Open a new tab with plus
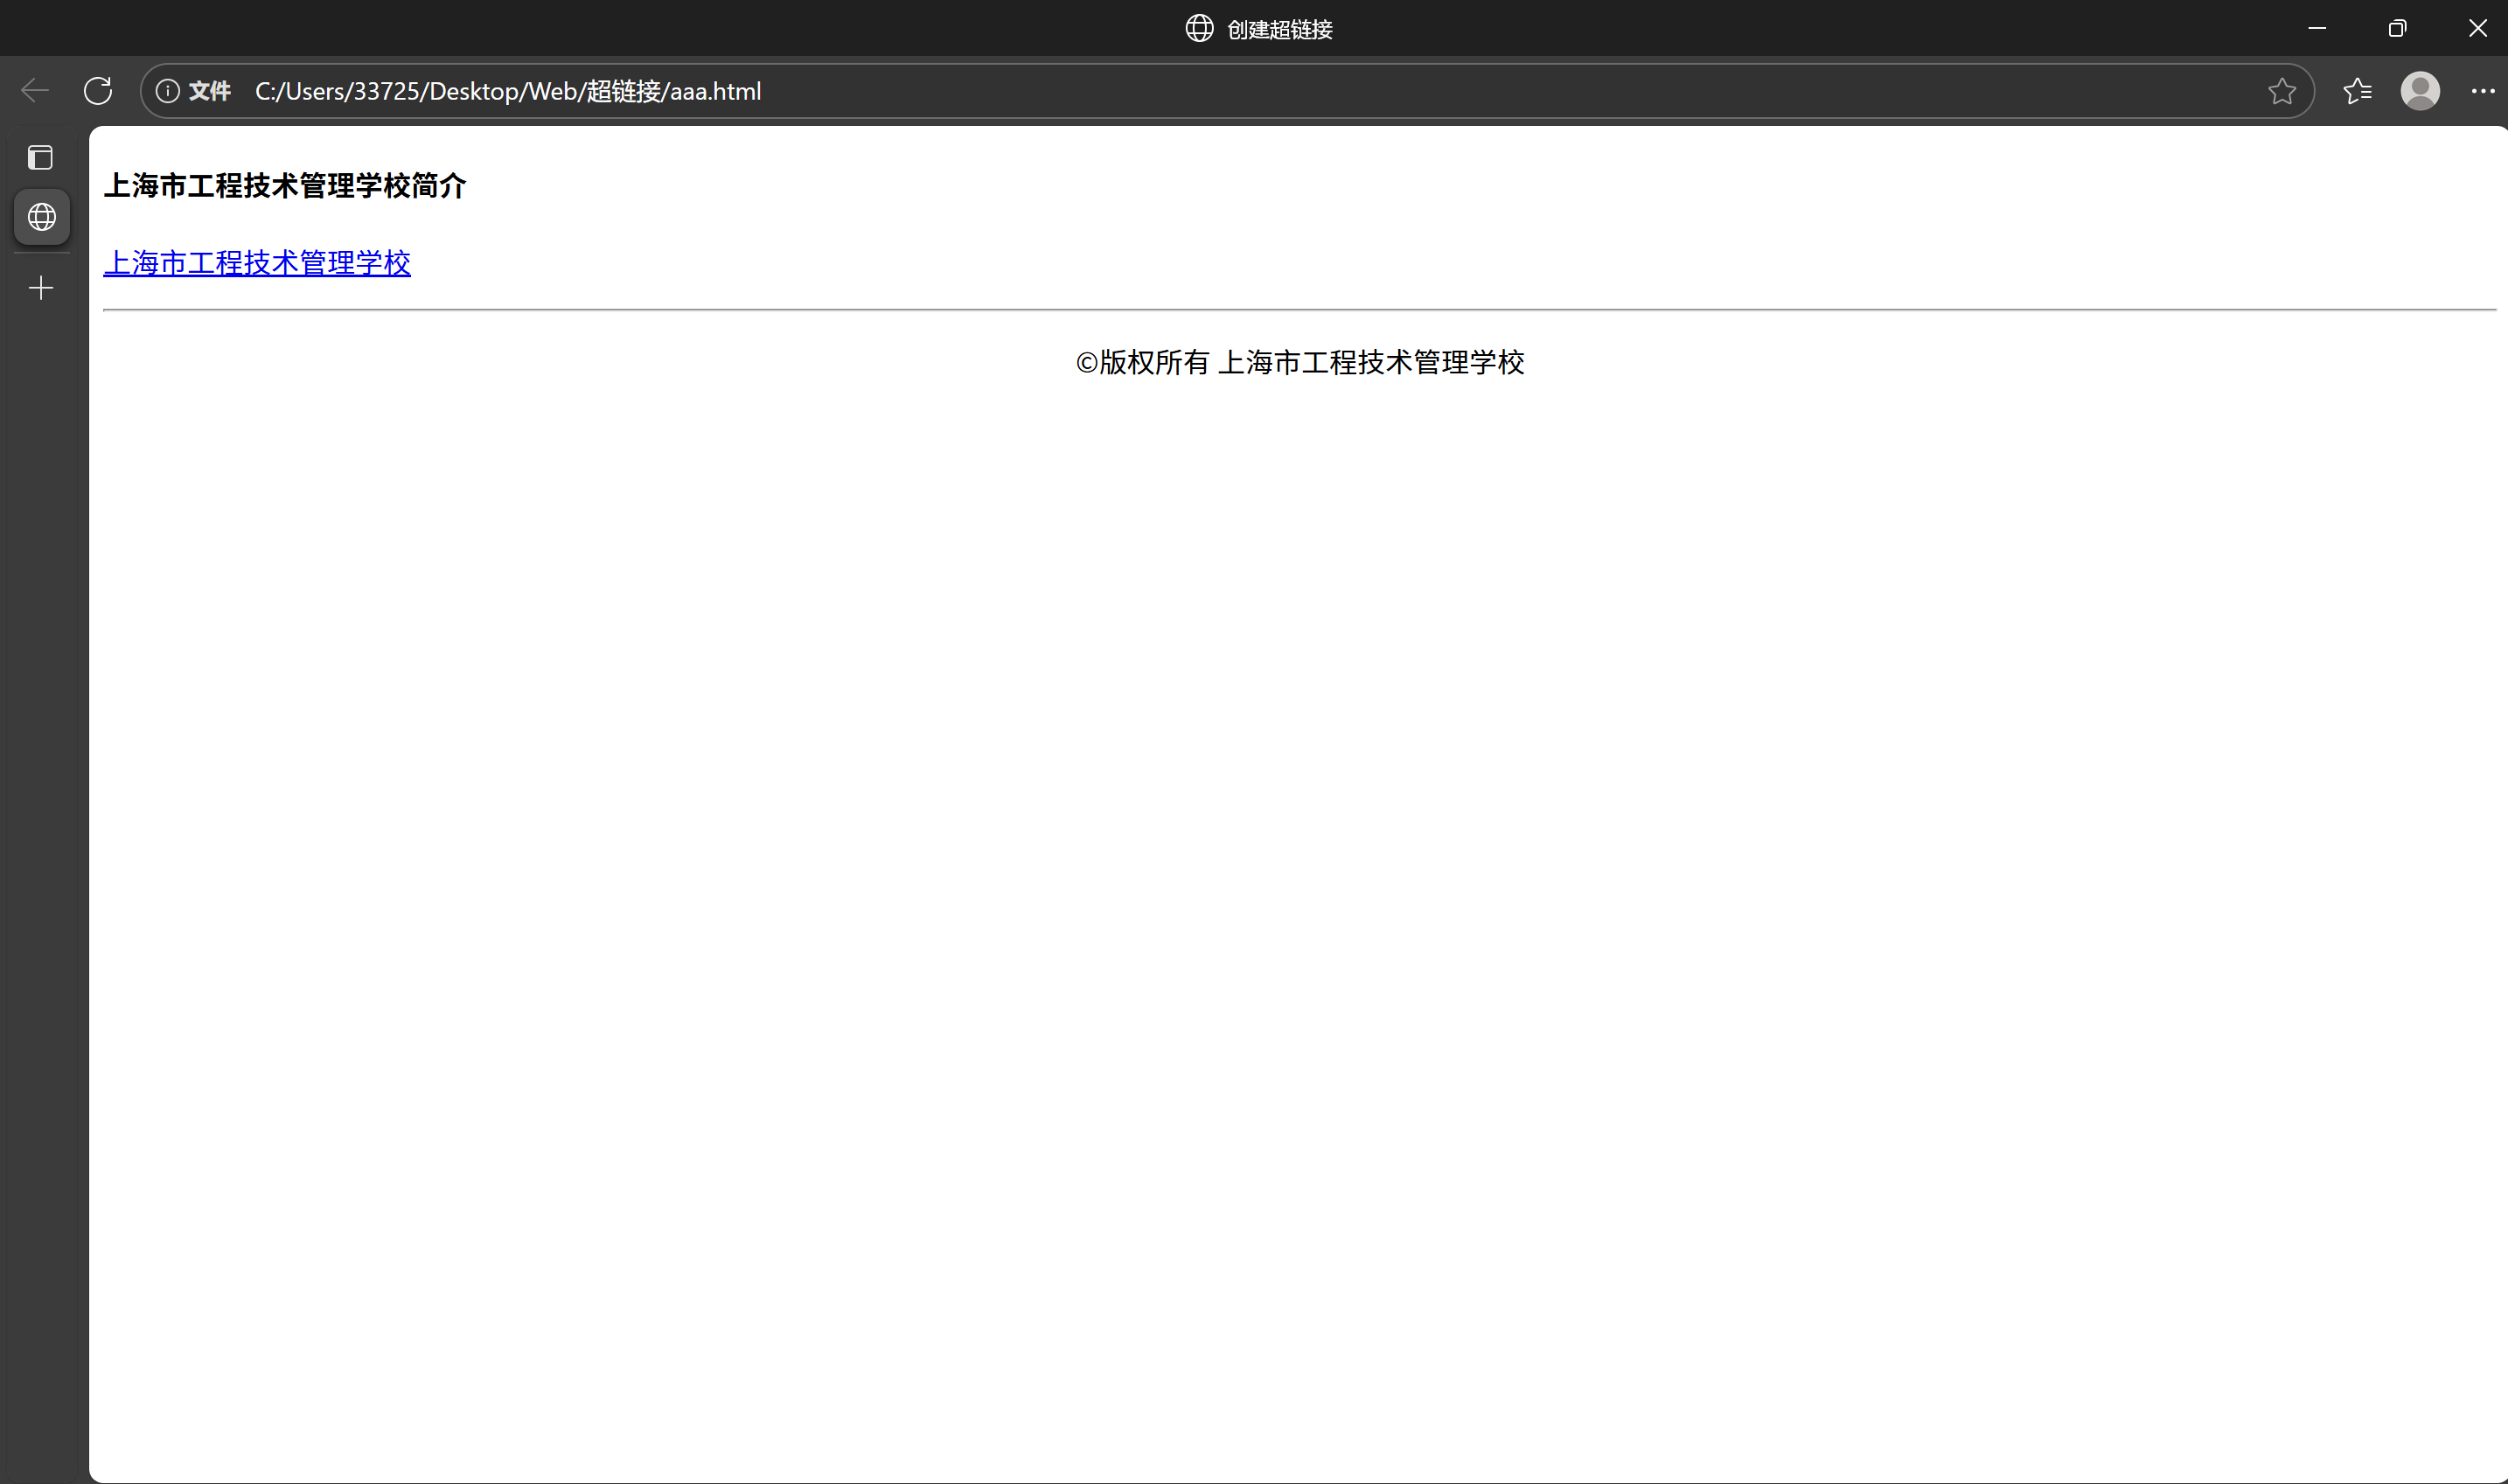This screenshot has height=1484, width=2508. 41,289
